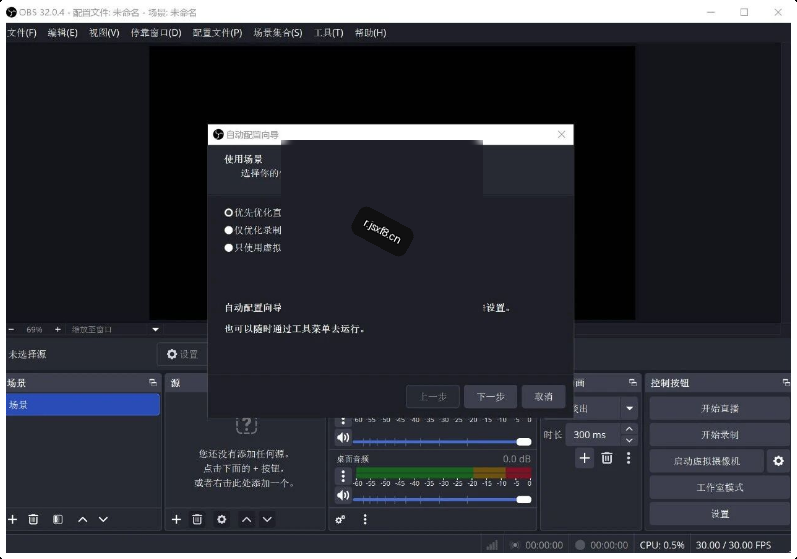Expand the preview zoom scaling dropdown

[x=156, y=329]
